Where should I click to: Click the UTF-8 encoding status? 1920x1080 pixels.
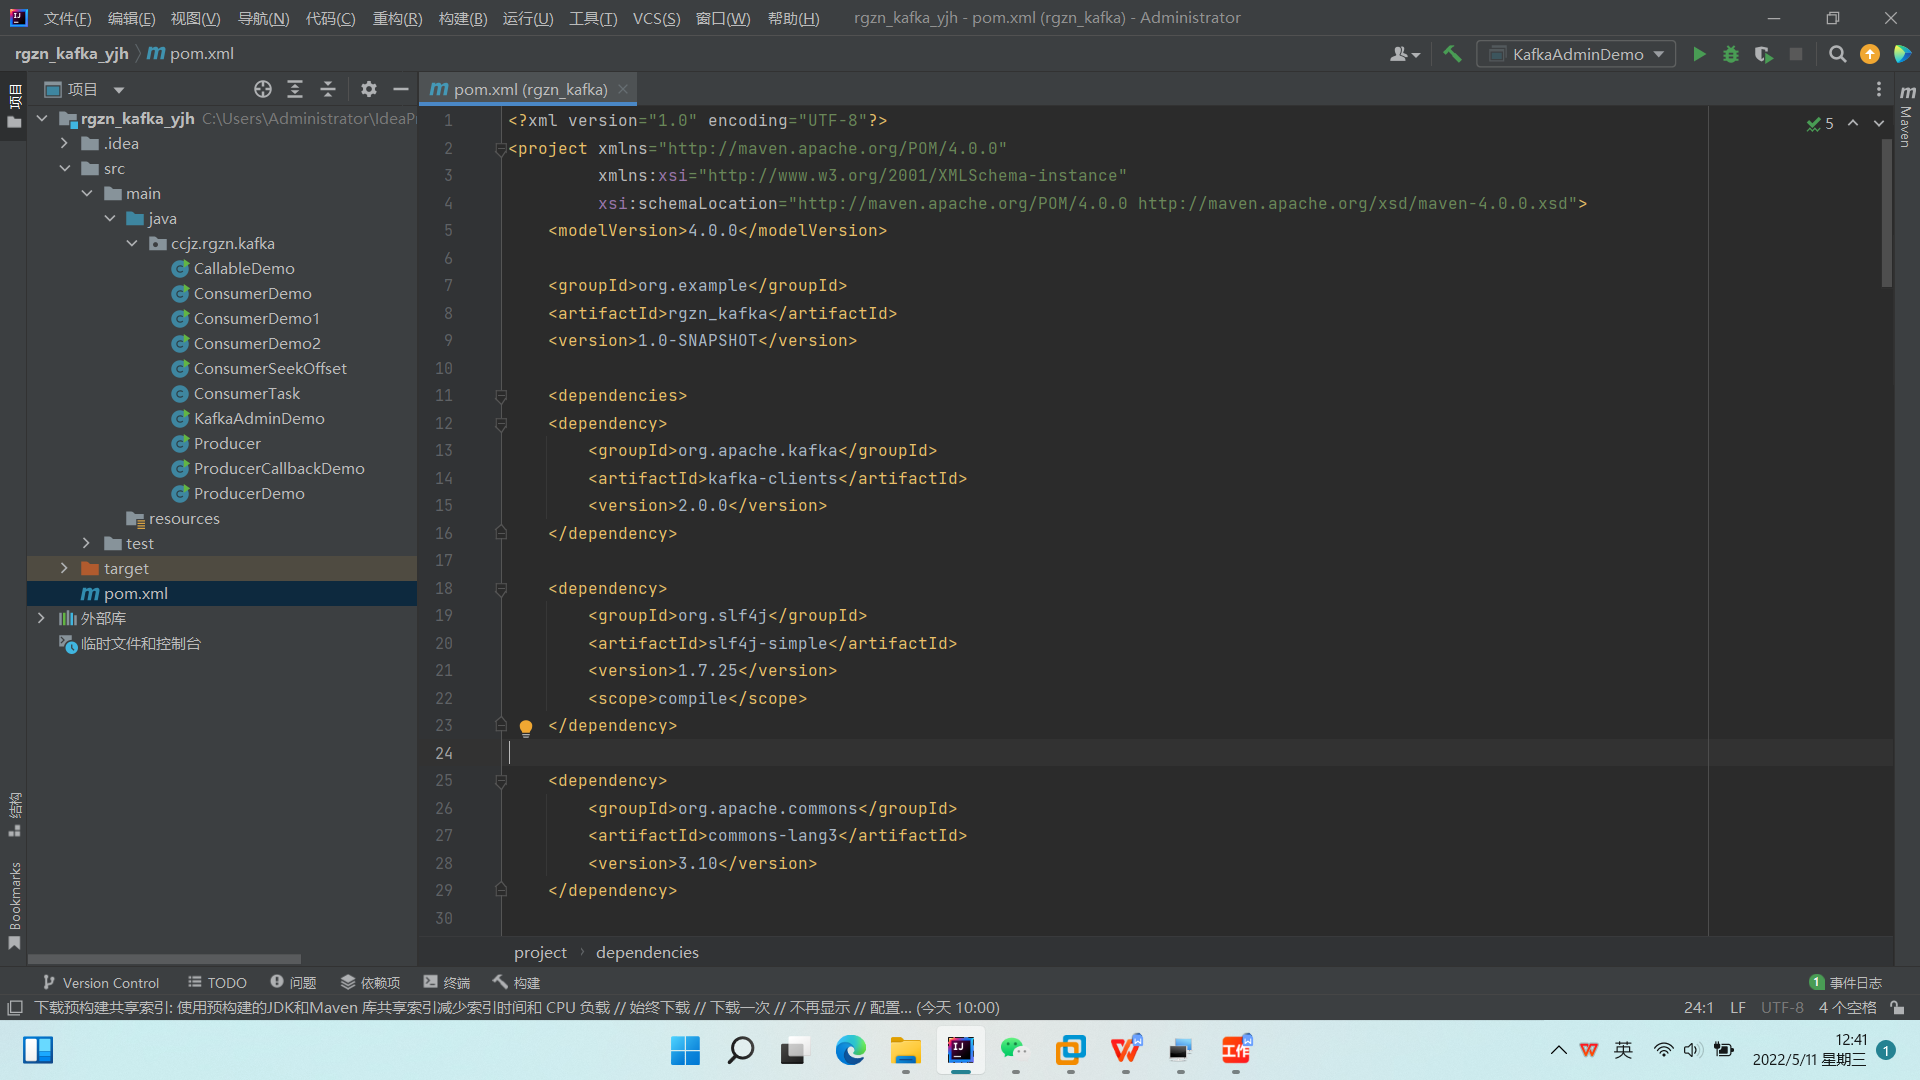pyautogui.click(x=1782, y=1008)
